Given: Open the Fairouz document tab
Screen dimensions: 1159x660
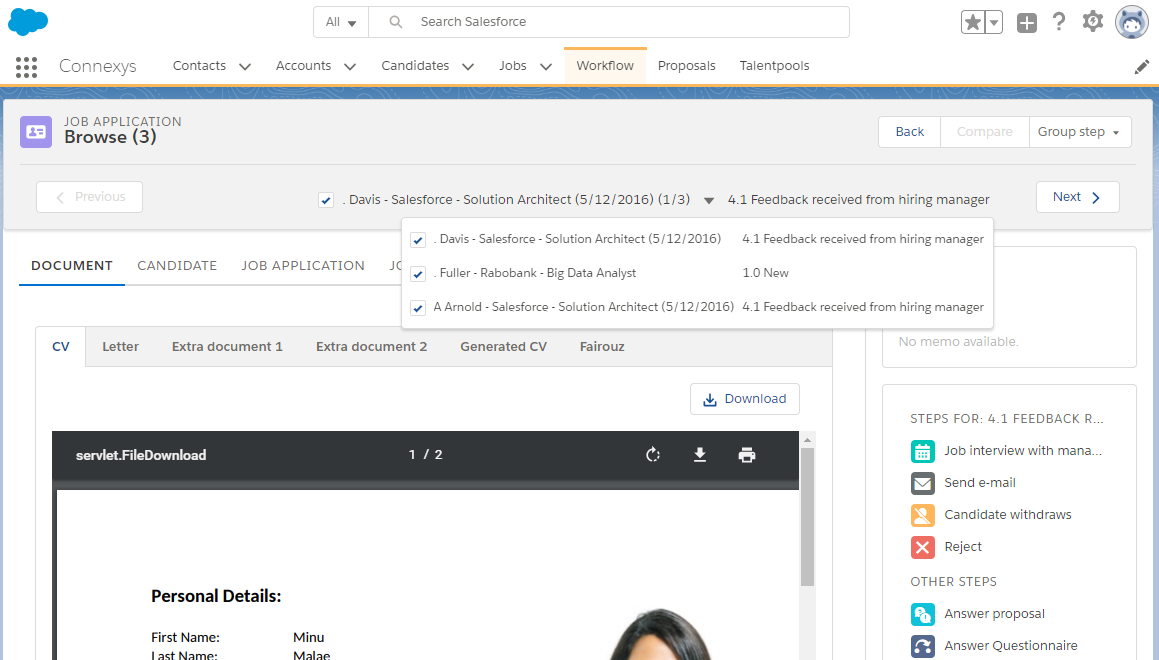Looking at the screenshot, I should point(602,347).
